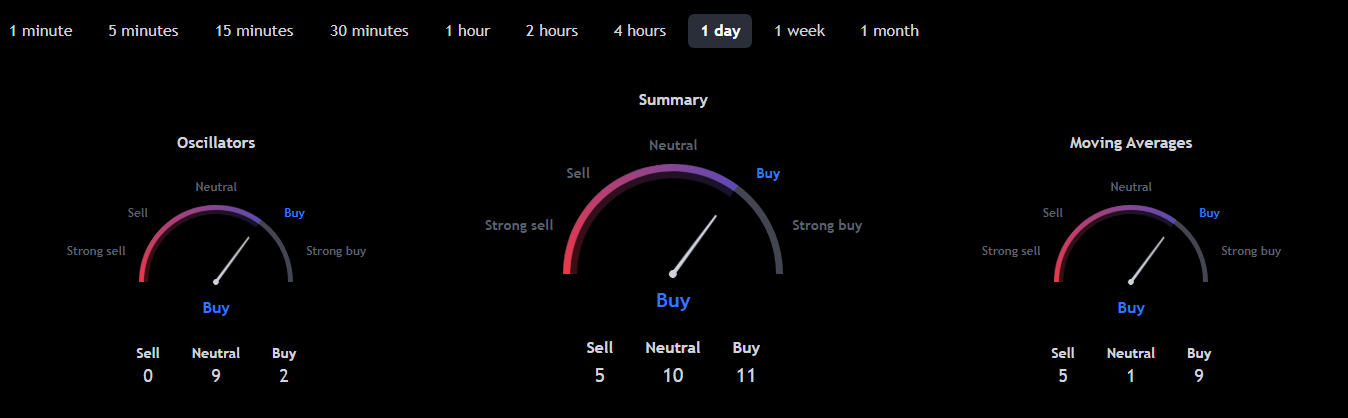
Task: Open the Moving Averages heading
Action: (x=1130, y=143)
